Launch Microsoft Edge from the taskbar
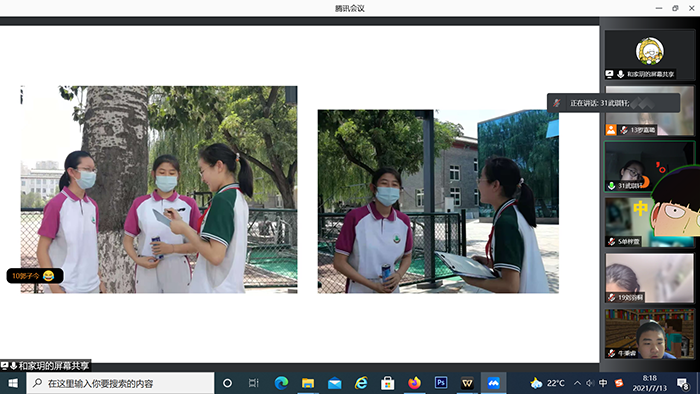The image size is (700, 394). coord(281,383)
